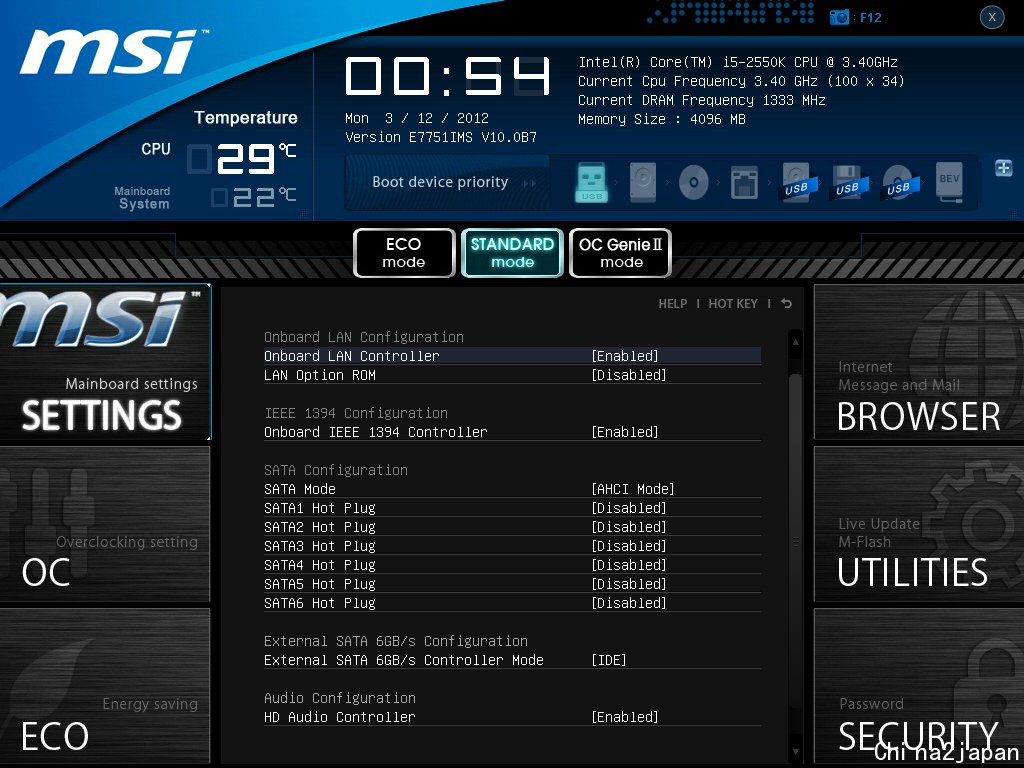Screen dimensions: 1024x768
Task: Select the BEV boot device icon
Action: tap(949, 182)
